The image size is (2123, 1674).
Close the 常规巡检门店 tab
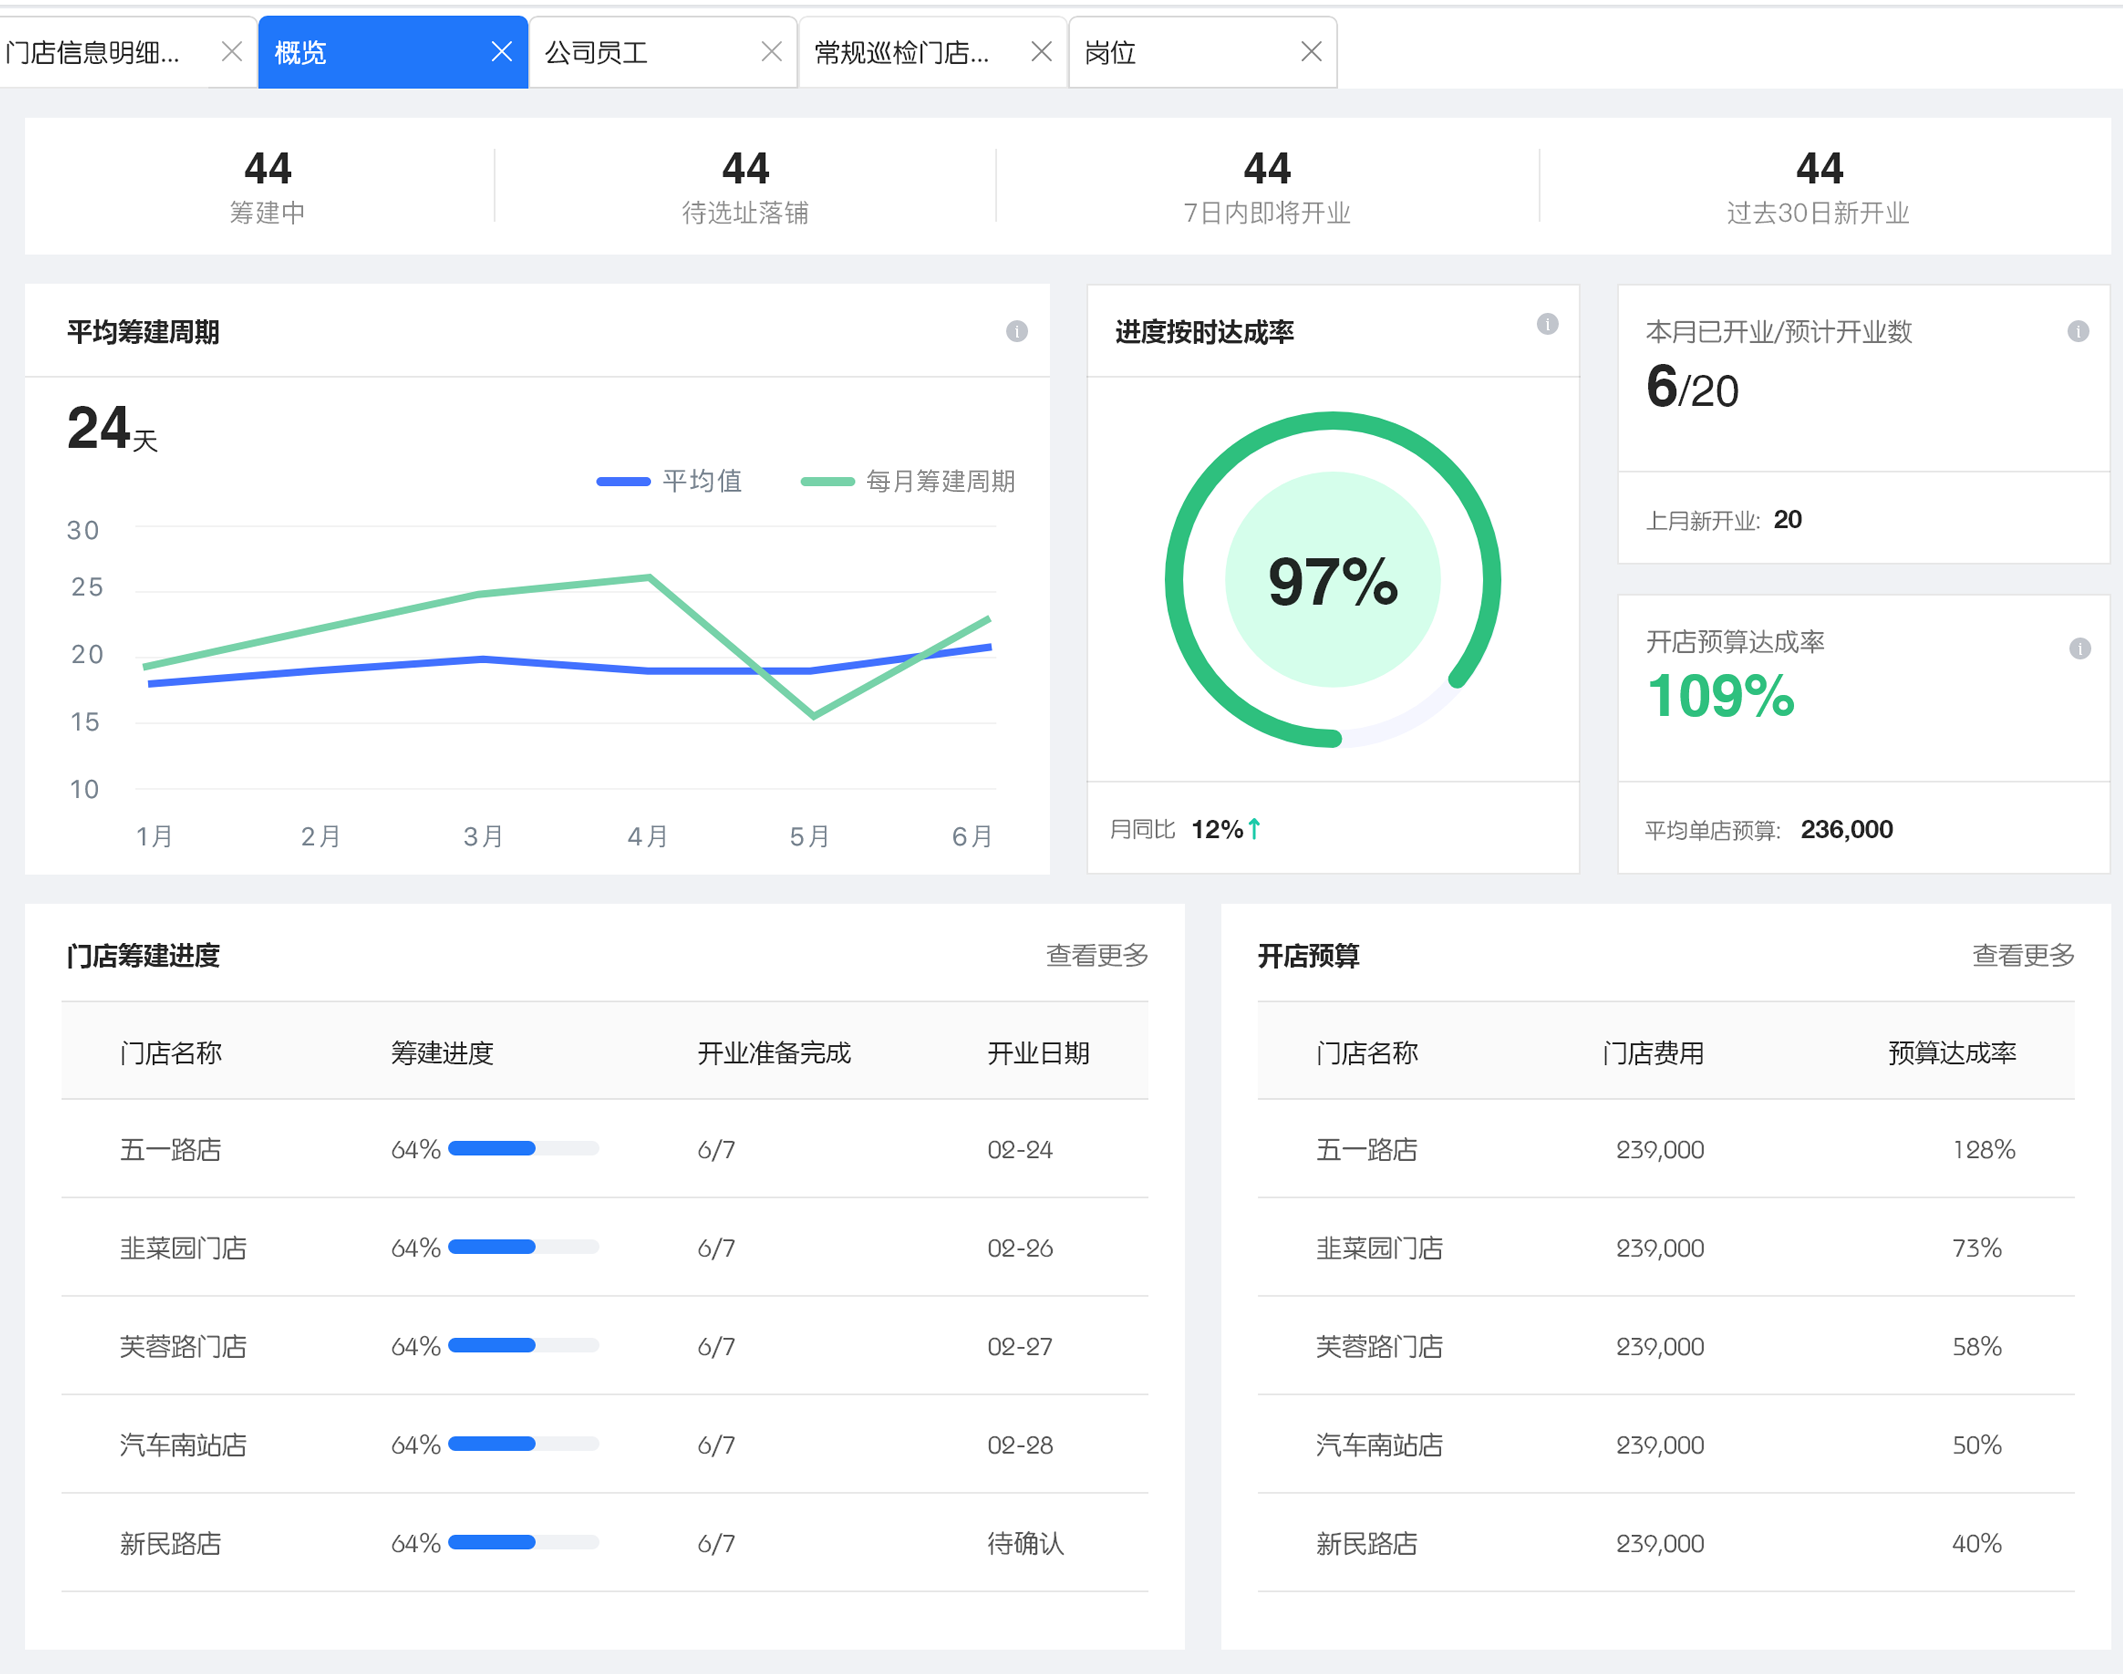click(x=1041, y=52)
